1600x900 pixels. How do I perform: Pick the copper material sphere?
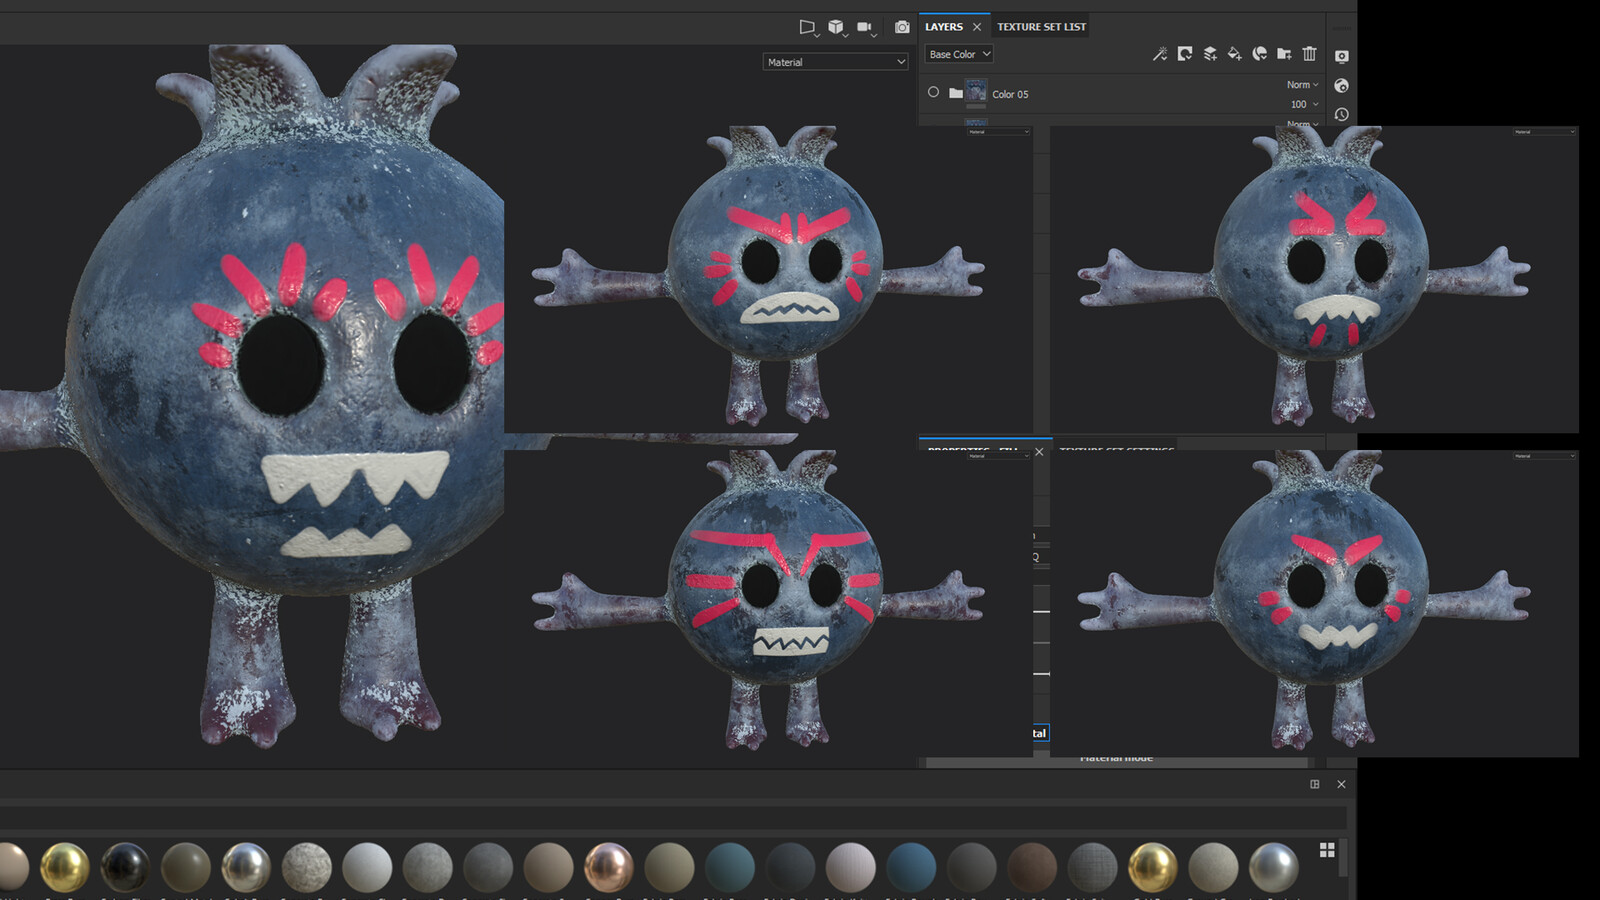point(609,867)
